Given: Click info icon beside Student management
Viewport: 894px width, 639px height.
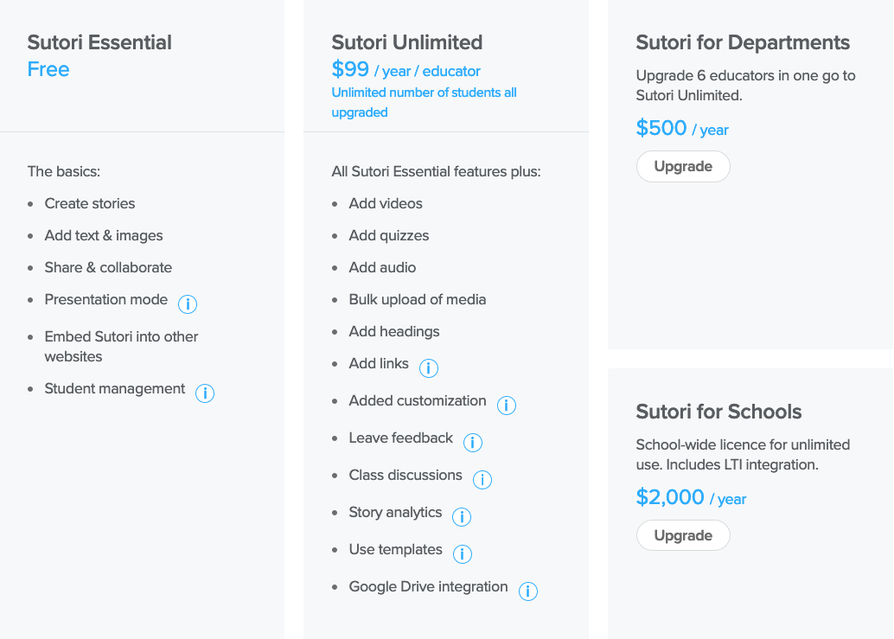Looking at the screenshot, I should coord(204,393).
